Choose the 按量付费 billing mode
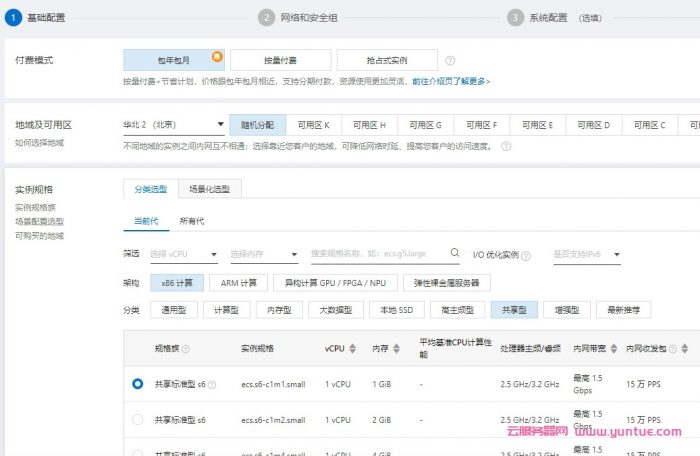Viewport: 700px width, 456px height. click(x=279, y=60)
